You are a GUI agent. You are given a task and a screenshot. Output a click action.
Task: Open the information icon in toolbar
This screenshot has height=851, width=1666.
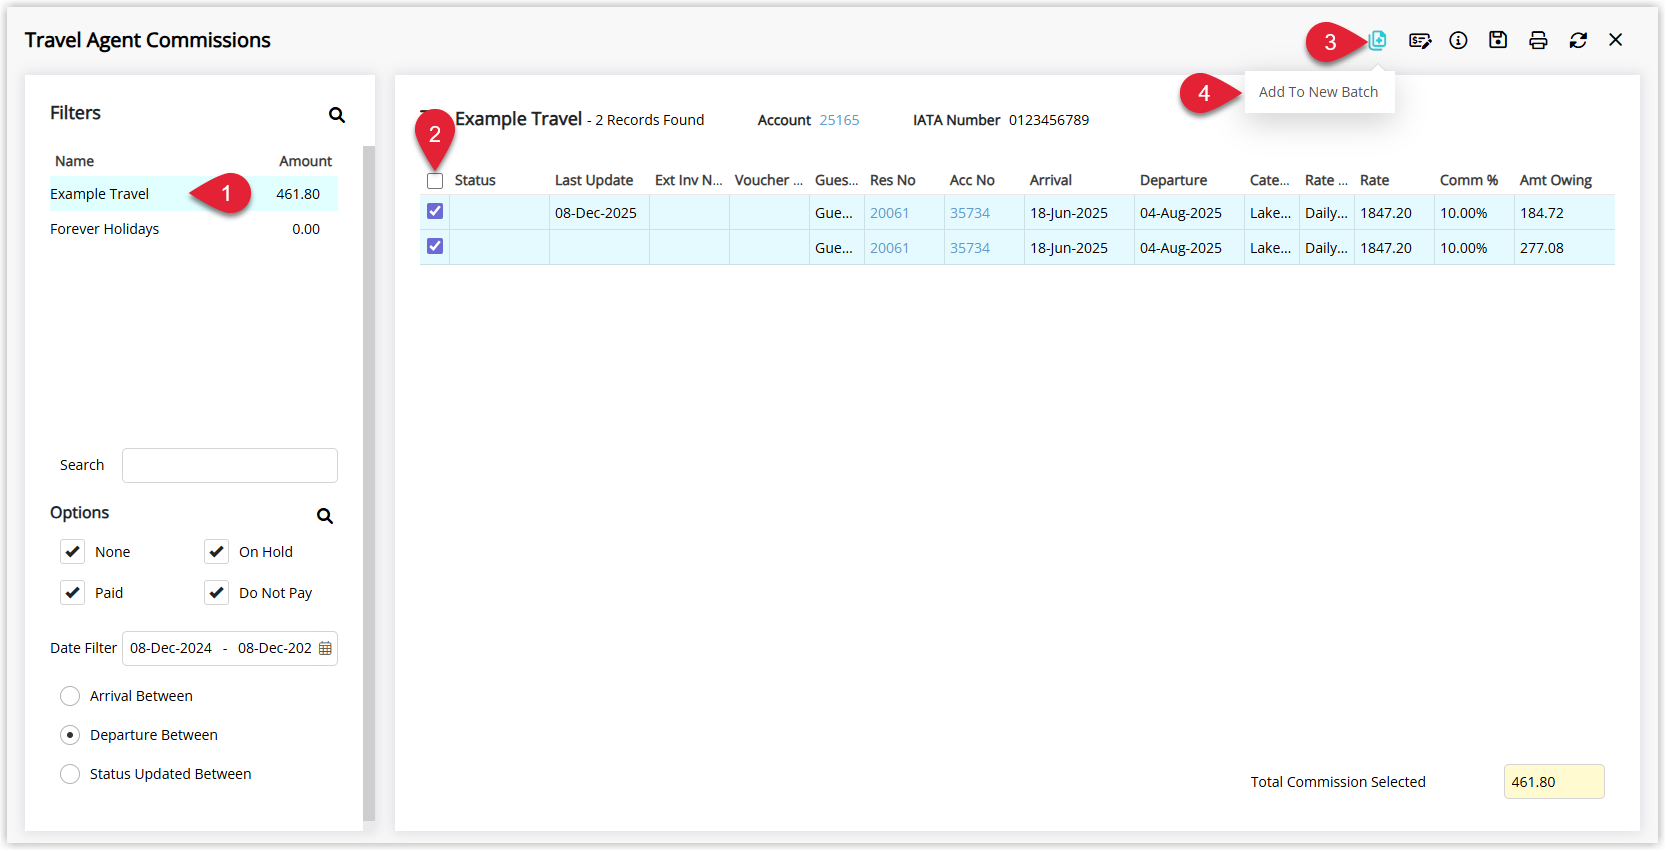[x=1459, y=40]
